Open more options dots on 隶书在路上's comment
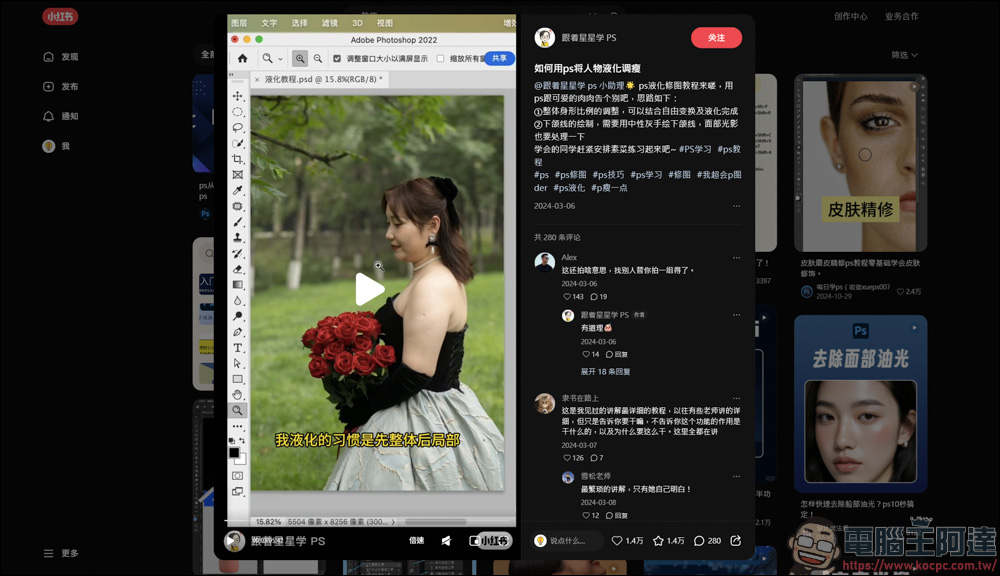 point(736,398)
